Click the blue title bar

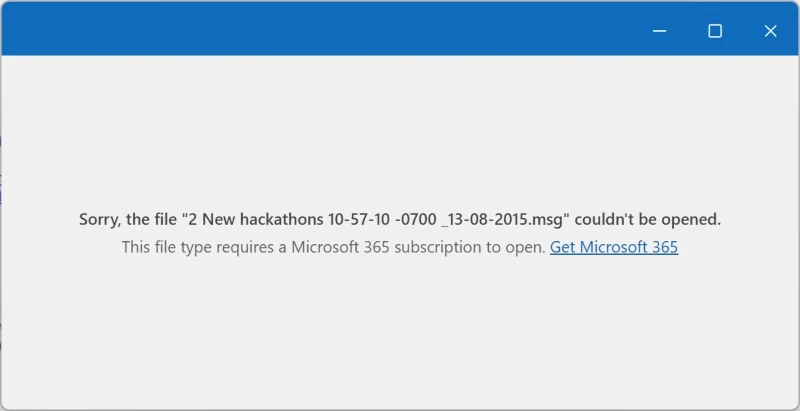click(x=400, y=30)
